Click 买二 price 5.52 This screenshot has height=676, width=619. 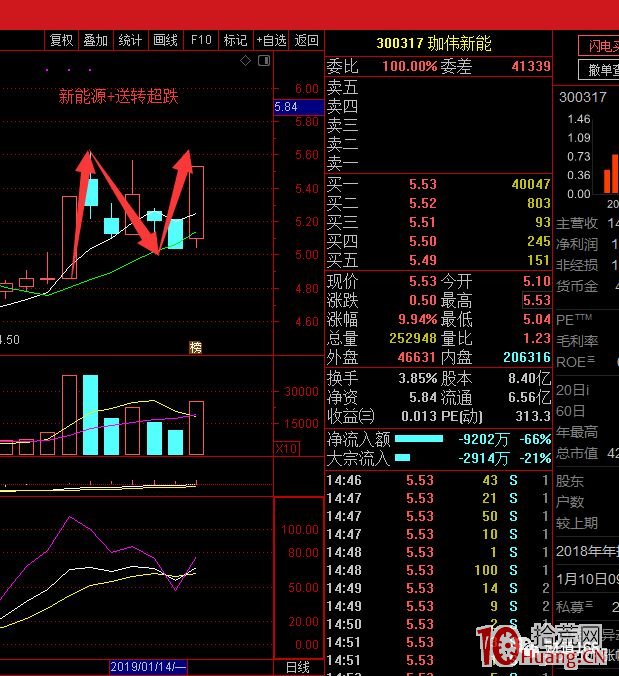pyautogui.click(x=422, y=203)
